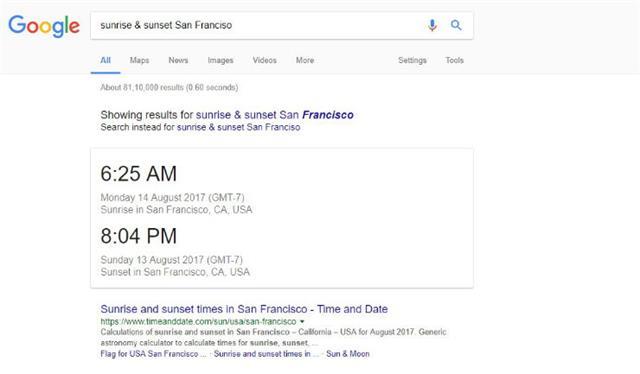Viewport: 640px width, 374px height.
Task: Click the green timeanddate.com URL text
Action: 198,322
